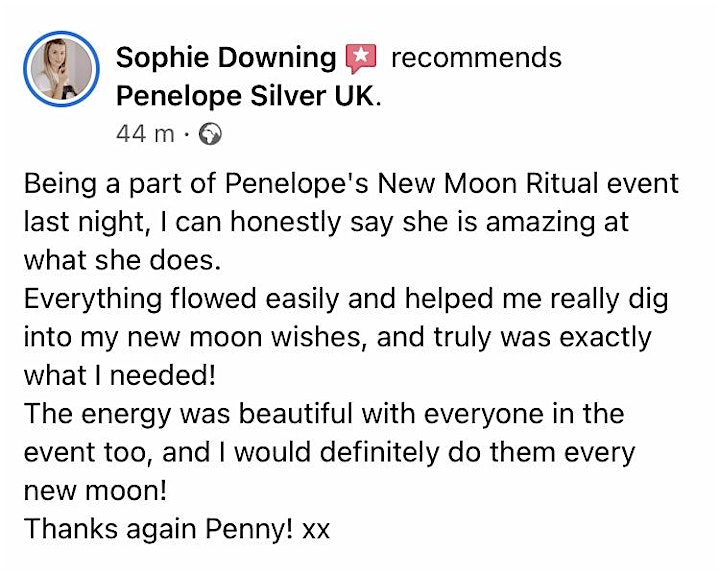Click the word recommends in the header
Viewport: 720px width, 574px height.
pos(476,58)
